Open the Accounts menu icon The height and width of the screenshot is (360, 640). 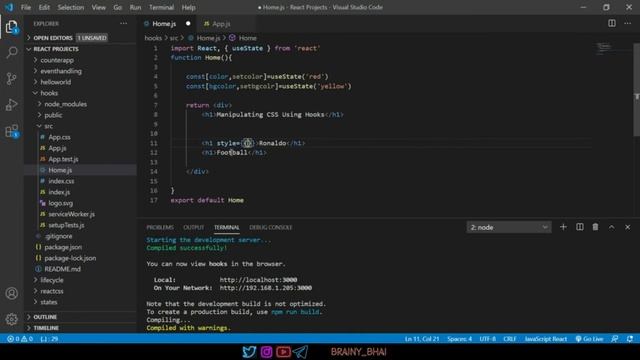(x=11, y=293)
